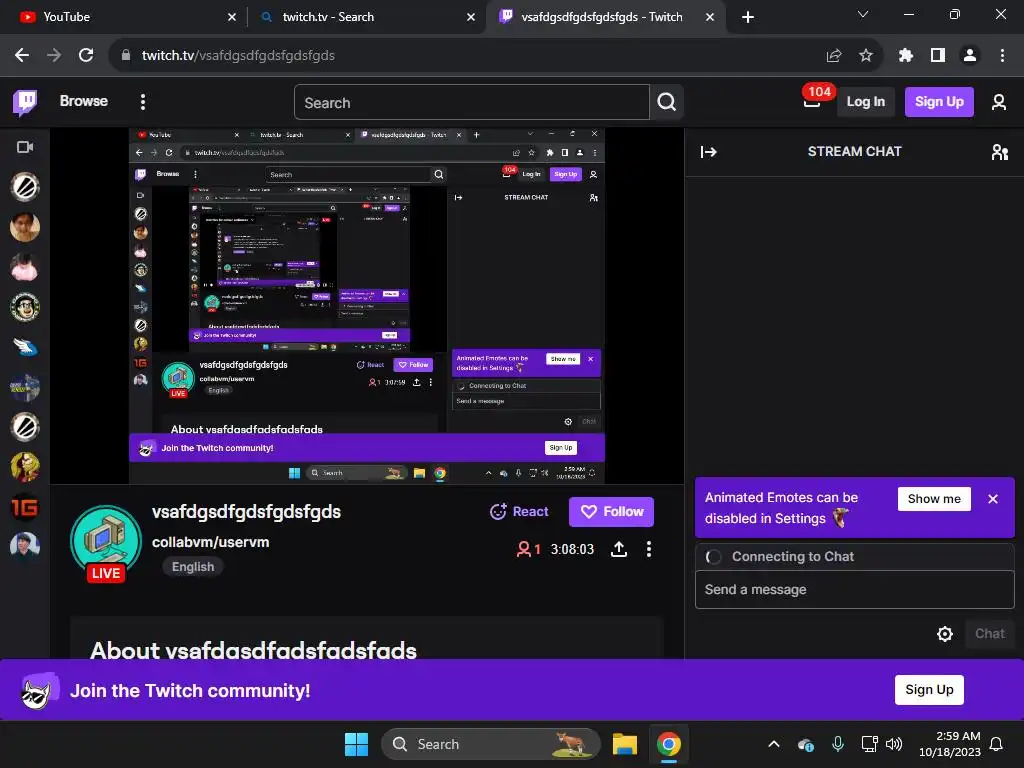Go back in the browser
Viewport: 1024px width, 768px height.
22,56
